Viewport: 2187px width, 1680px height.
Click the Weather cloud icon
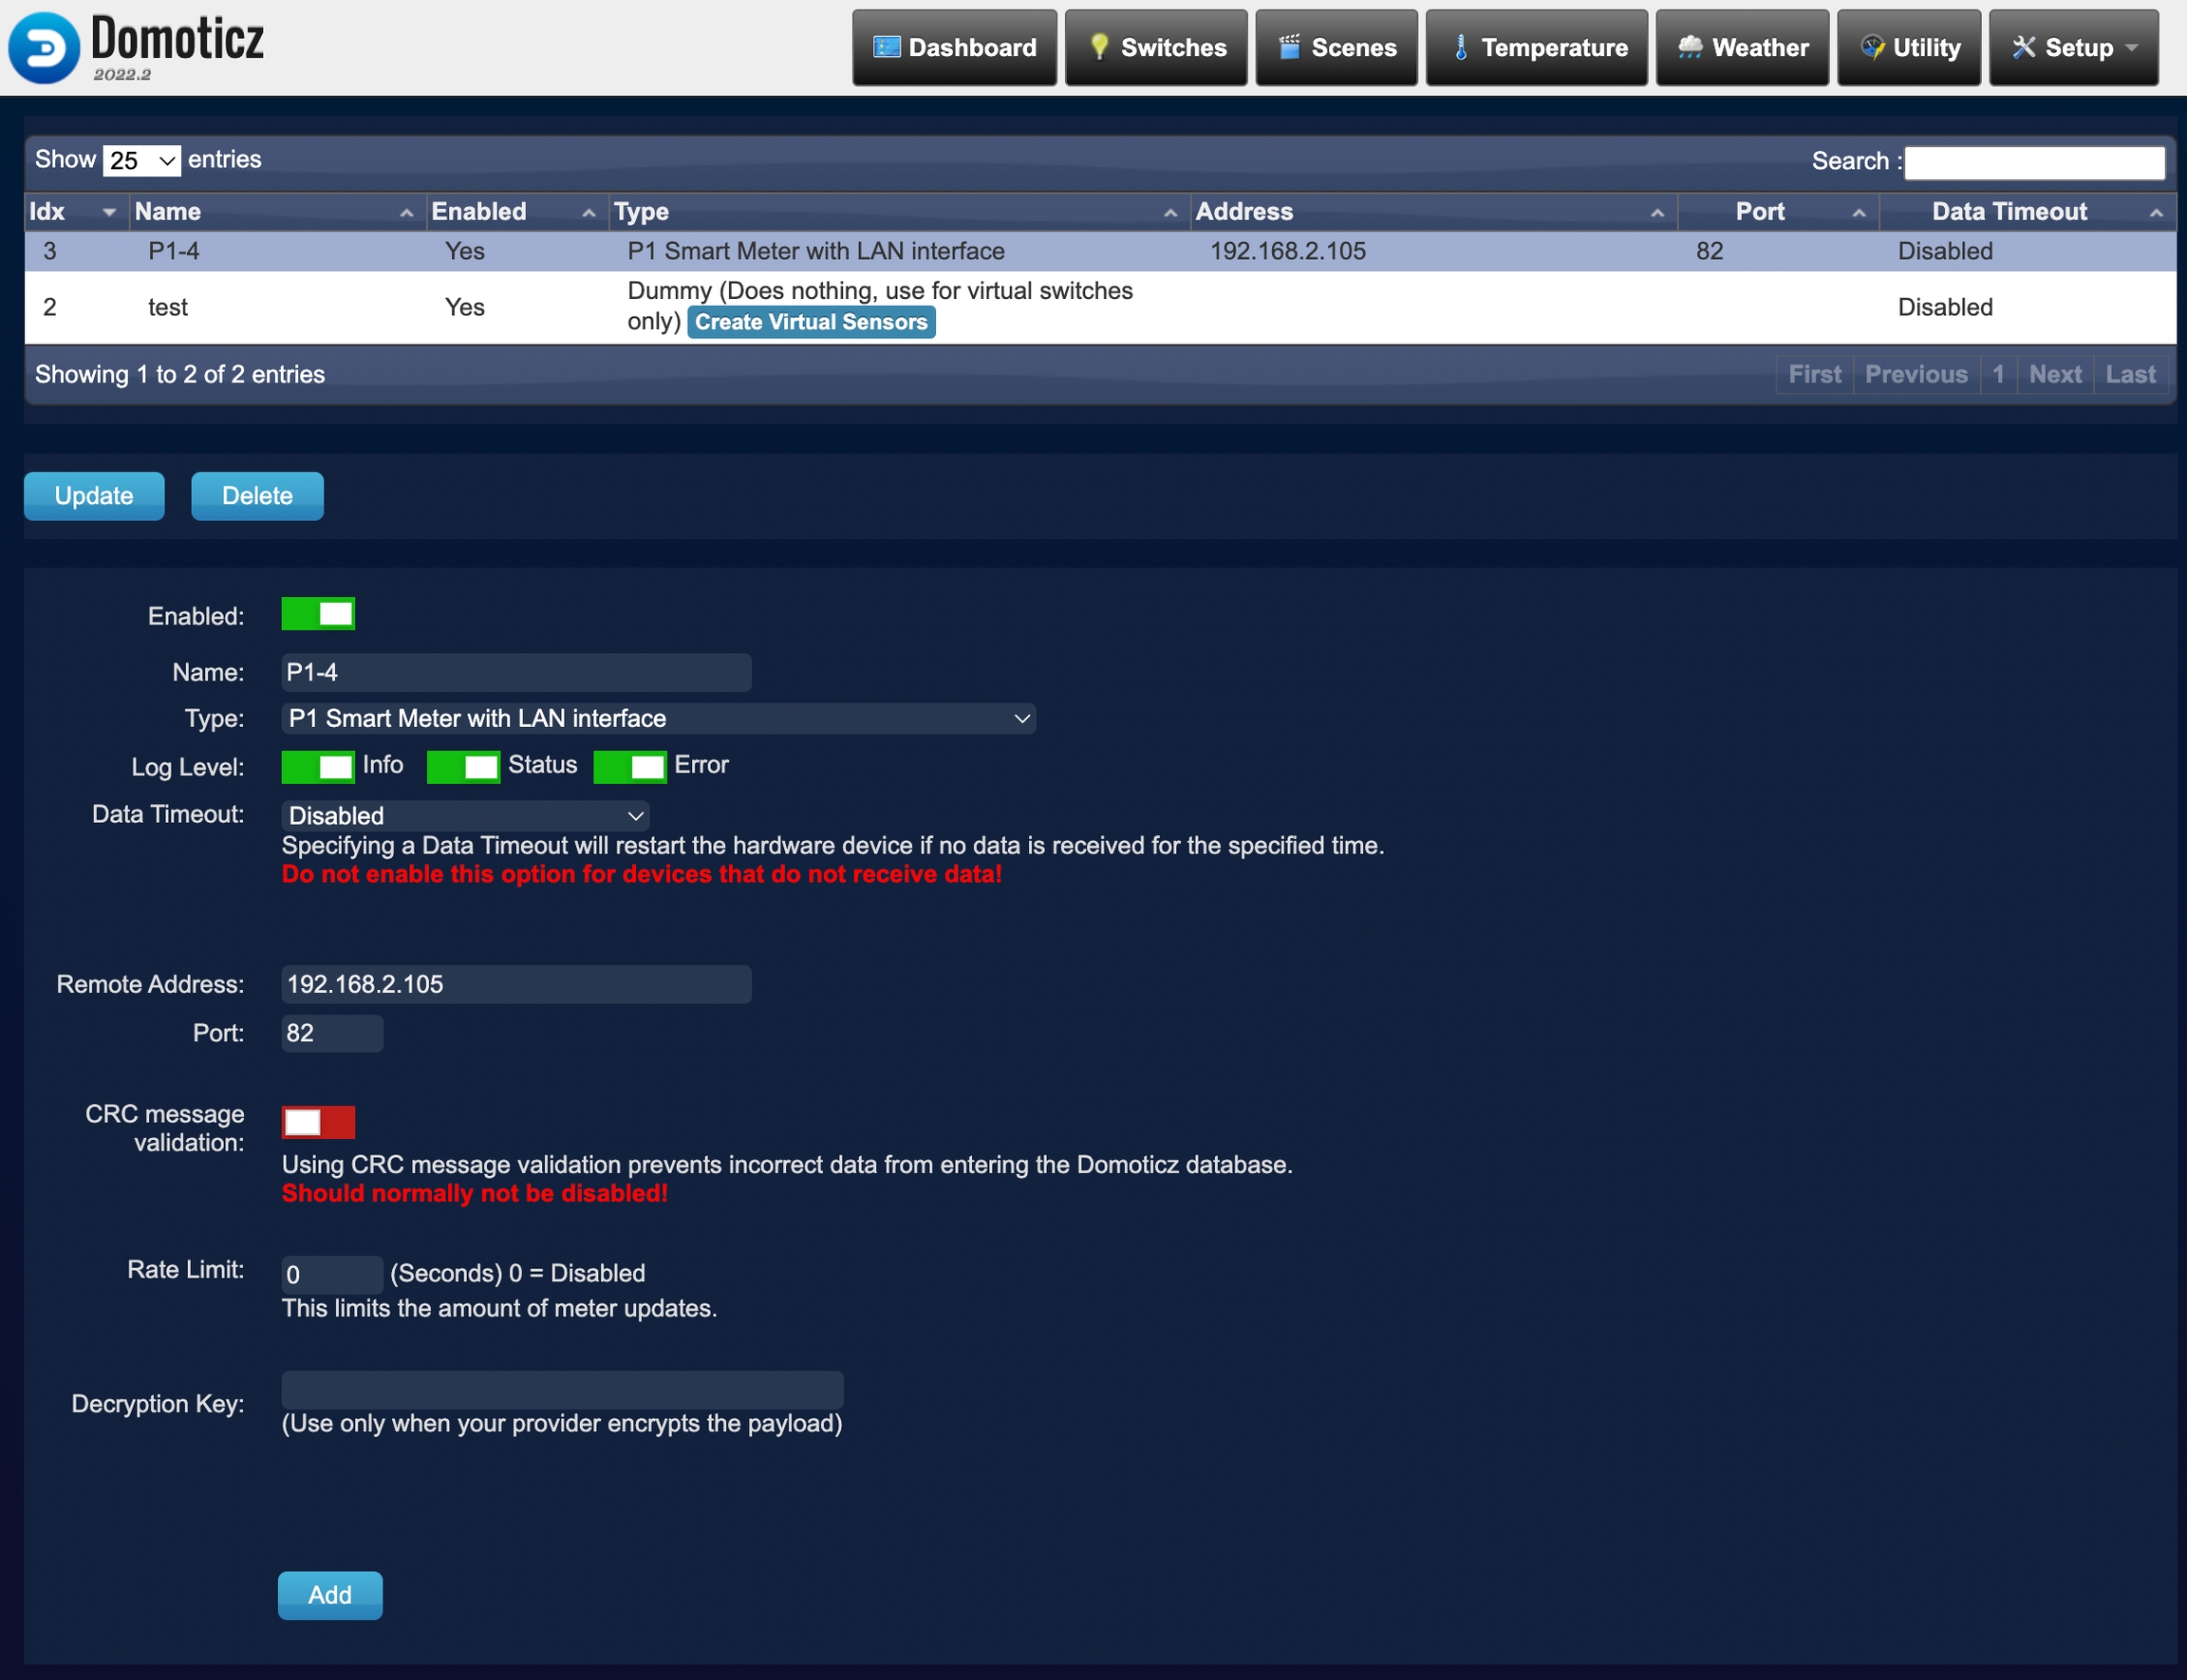point(1689,47)
